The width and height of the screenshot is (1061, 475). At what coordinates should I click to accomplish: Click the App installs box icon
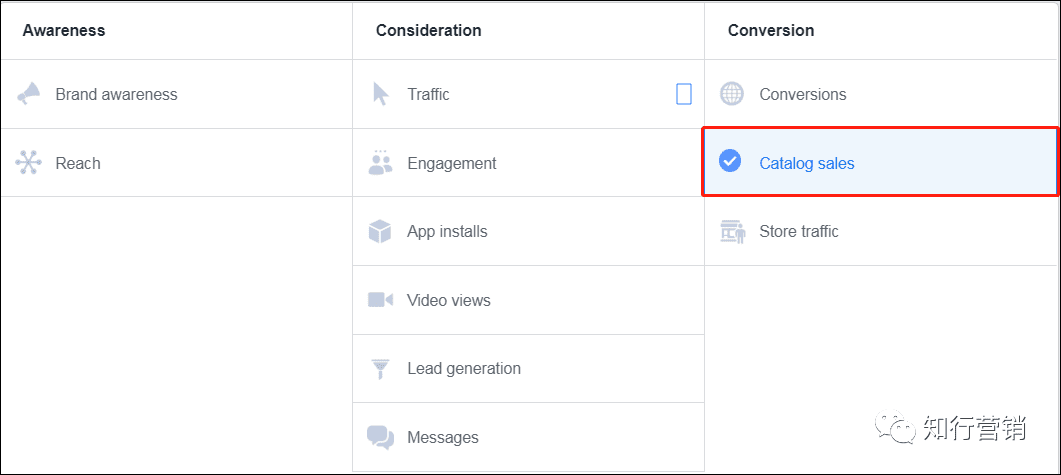(x=380, y=232)
